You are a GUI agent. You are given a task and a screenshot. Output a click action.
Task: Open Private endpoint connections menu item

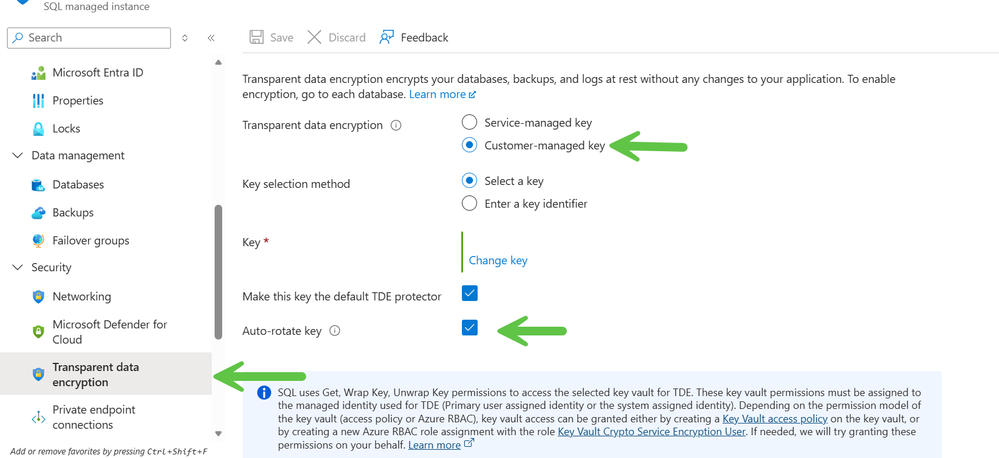tap(106, 417)
